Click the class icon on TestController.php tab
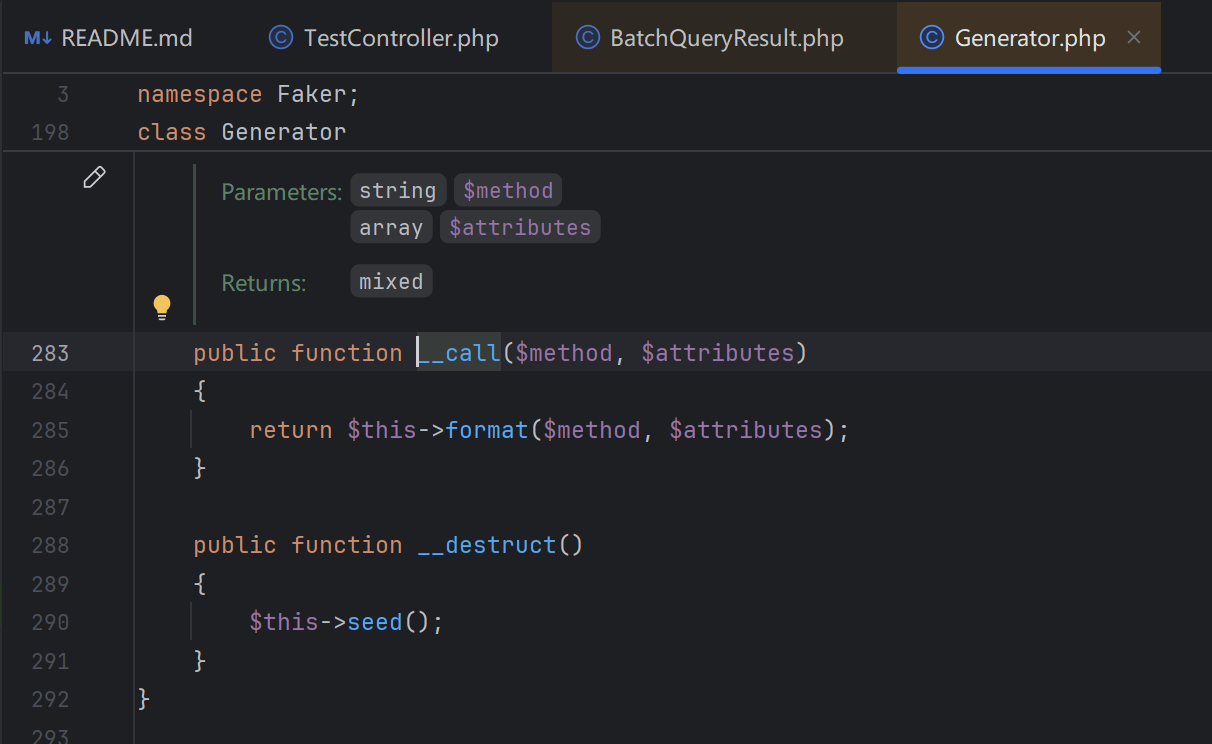Screen dimensions: 1212x744 point(281,38)
